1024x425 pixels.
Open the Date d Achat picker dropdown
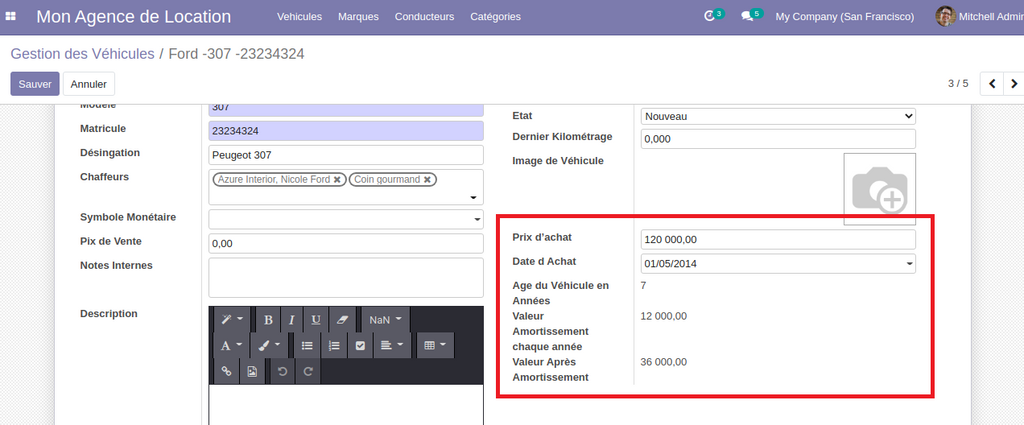pos(778,263)
